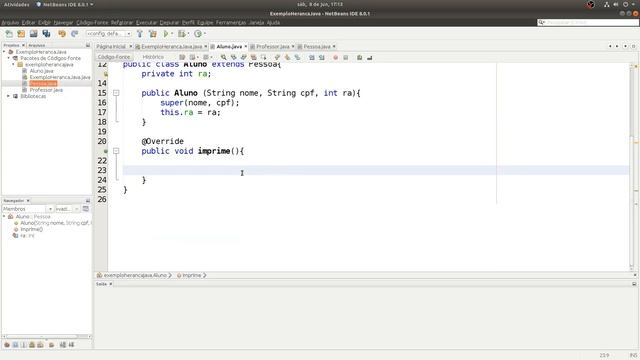640x360 pixels.
Task: Click the Find Previous Occurrence icon
Action: click(233, 58)
